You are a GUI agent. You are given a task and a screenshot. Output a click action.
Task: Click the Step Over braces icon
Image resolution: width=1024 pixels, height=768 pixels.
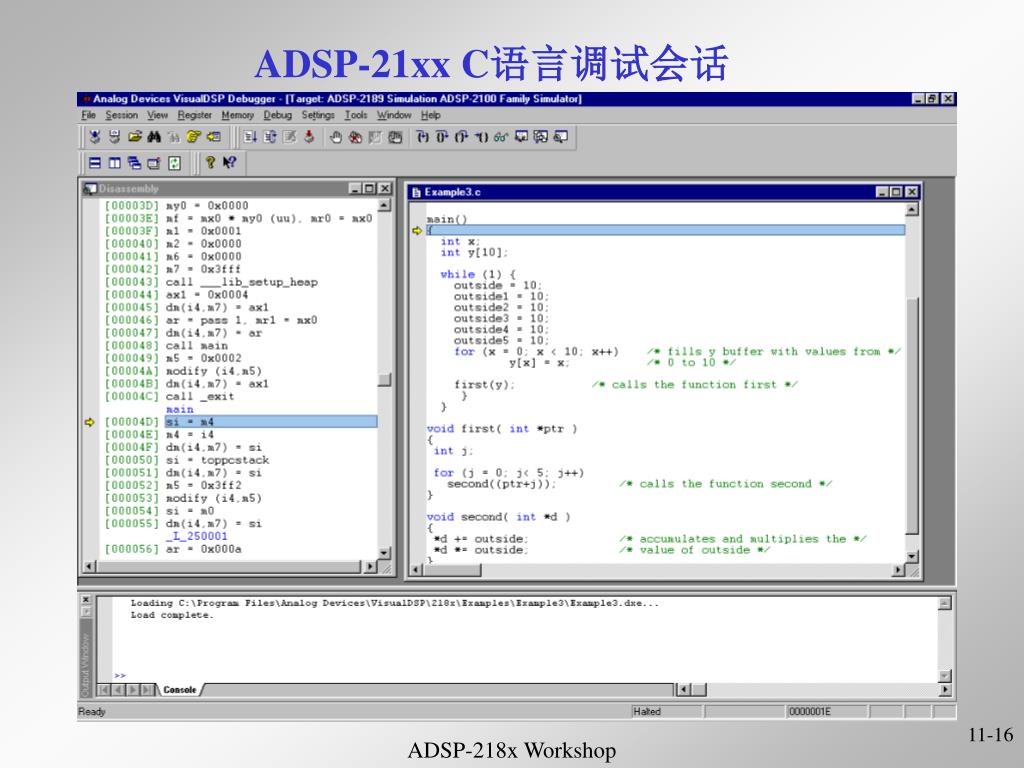tap(442, 137)
